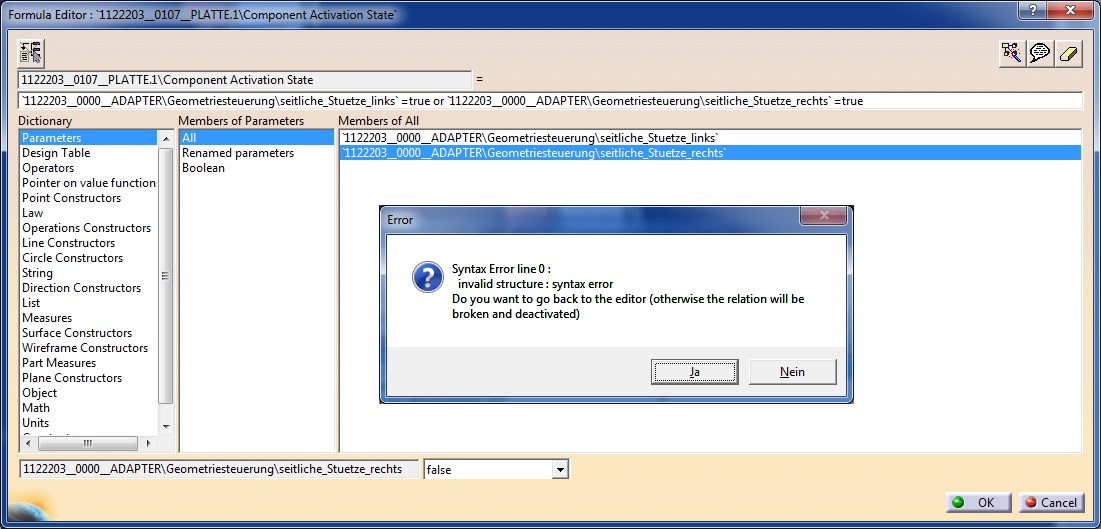Click Cancel in Formula Editor

click(x=1051, y=502)
